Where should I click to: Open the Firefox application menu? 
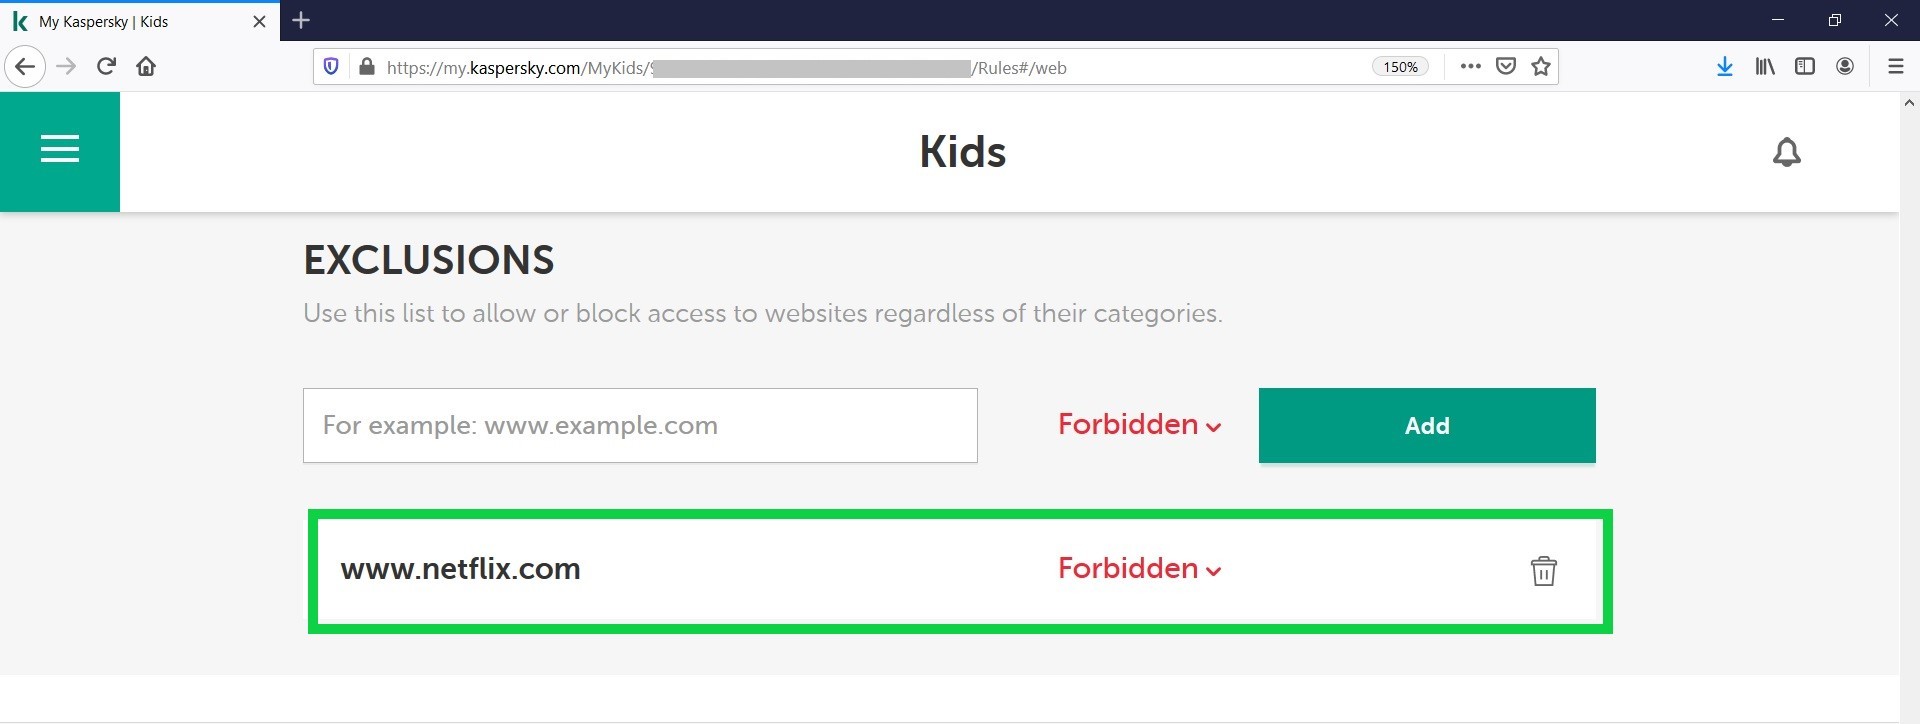pos(1895,67)
